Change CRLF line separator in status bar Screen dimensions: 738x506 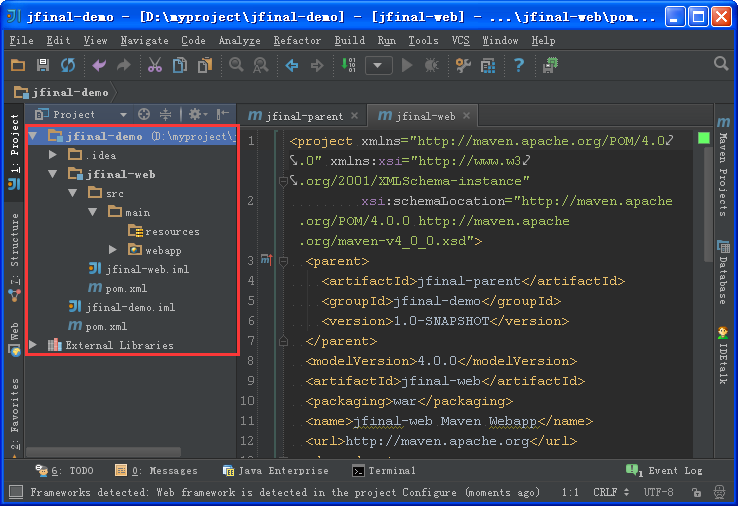click(x=610, y=492)
